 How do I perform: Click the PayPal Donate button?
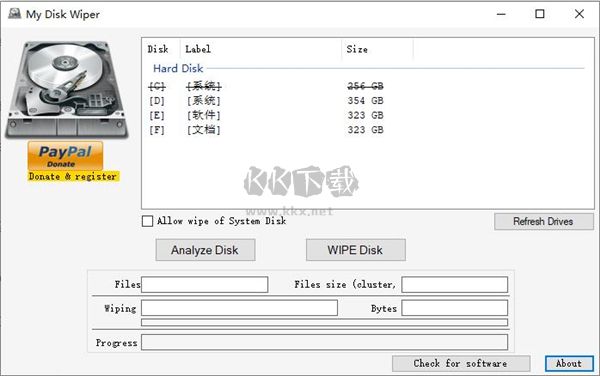[65, 156]
